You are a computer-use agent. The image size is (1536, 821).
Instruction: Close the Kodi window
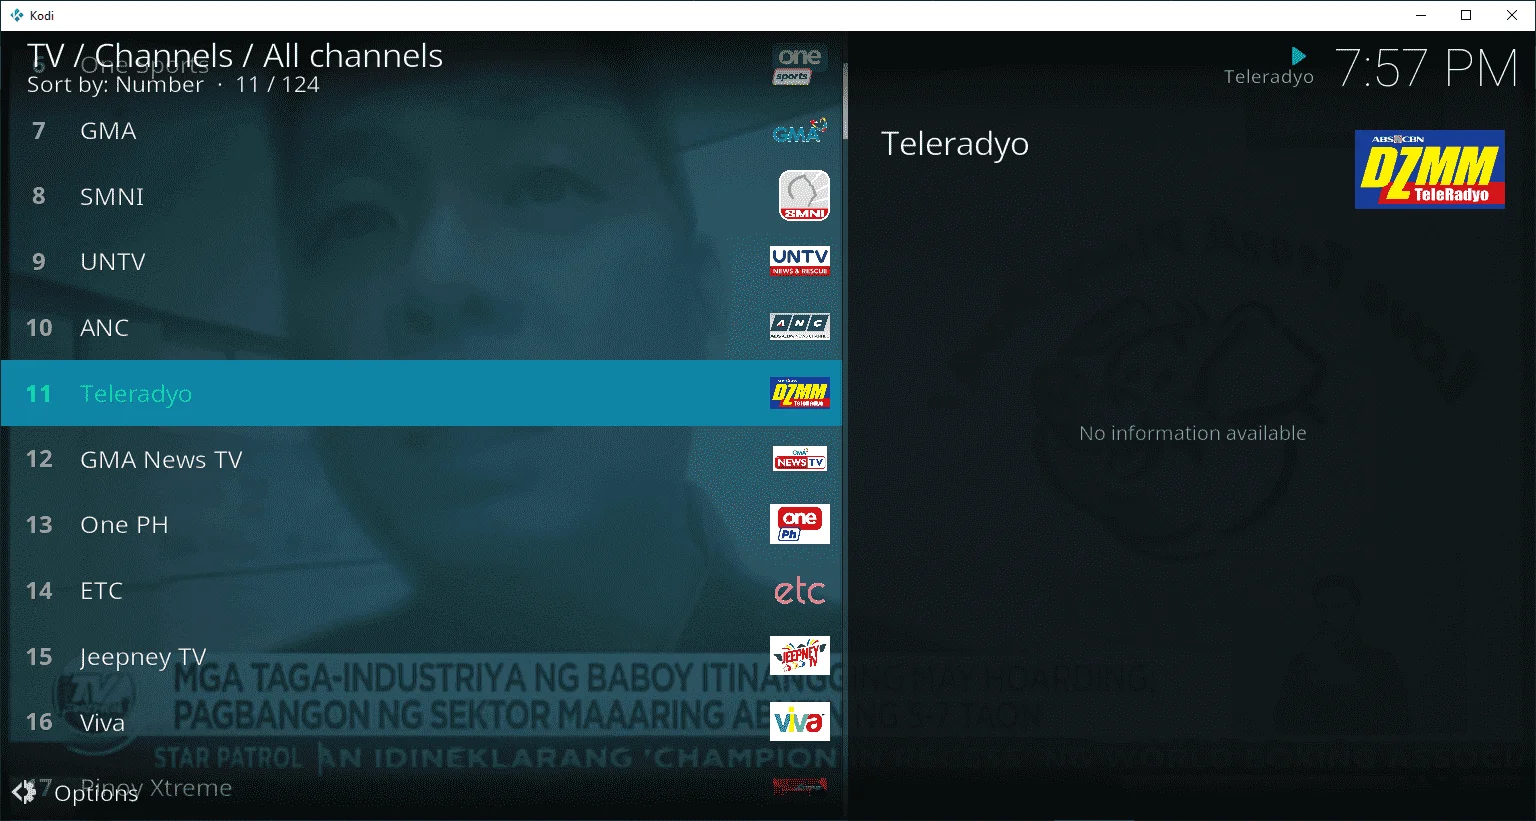1512,15
